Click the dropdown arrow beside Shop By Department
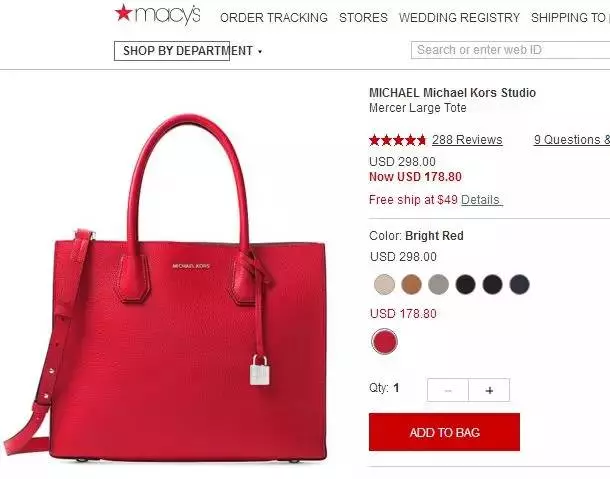 pos(260,52)
